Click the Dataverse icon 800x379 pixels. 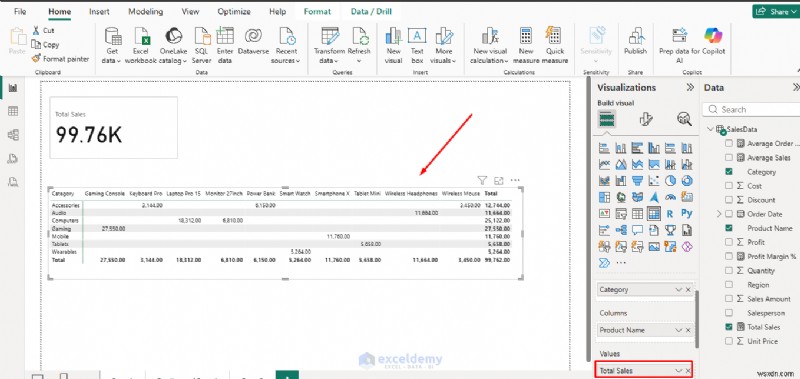[x=253, y=36]
